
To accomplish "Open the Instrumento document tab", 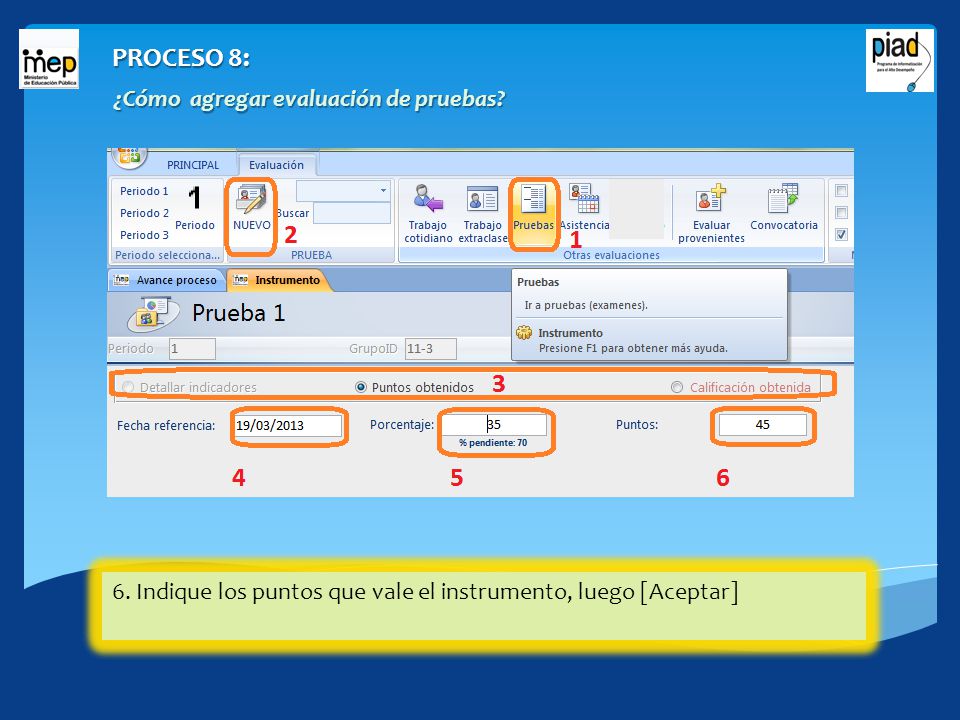I will 279,280.
